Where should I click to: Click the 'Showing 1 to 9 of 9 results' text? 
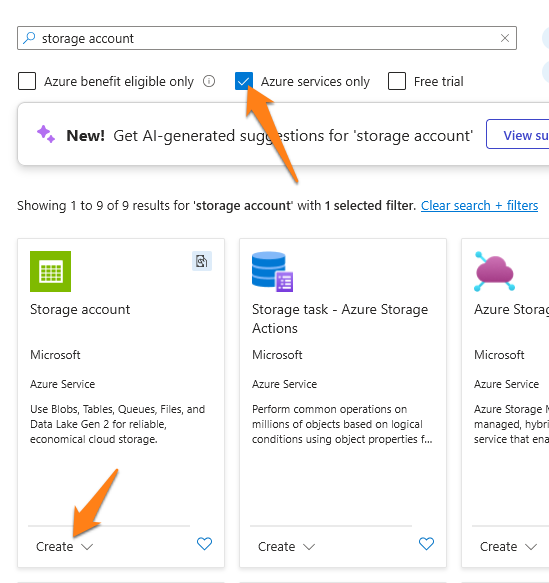pyautogui.click(x=216, y=205)
